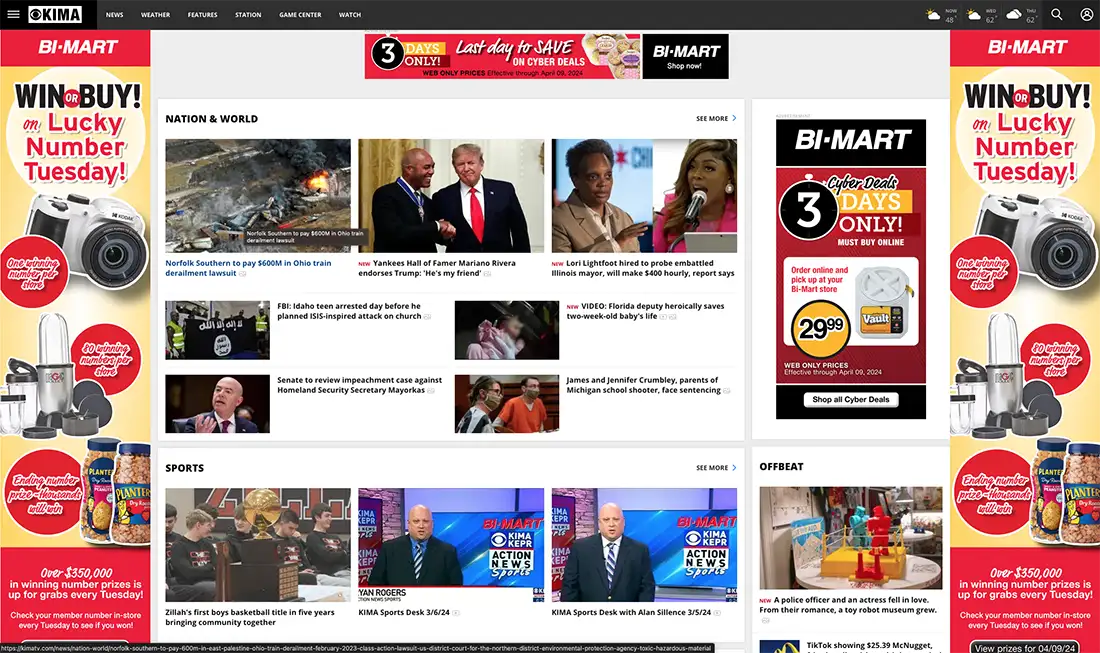Click the McNugget story thumbnail
The image size is (1100, 653).
[x=779, y=646]
